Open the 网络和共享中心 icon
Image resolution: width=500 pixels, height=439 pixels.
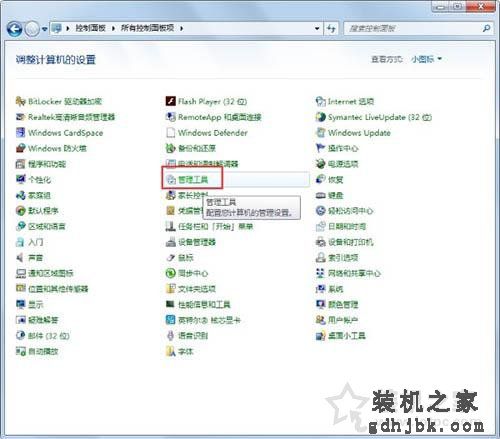pos(320,273)
